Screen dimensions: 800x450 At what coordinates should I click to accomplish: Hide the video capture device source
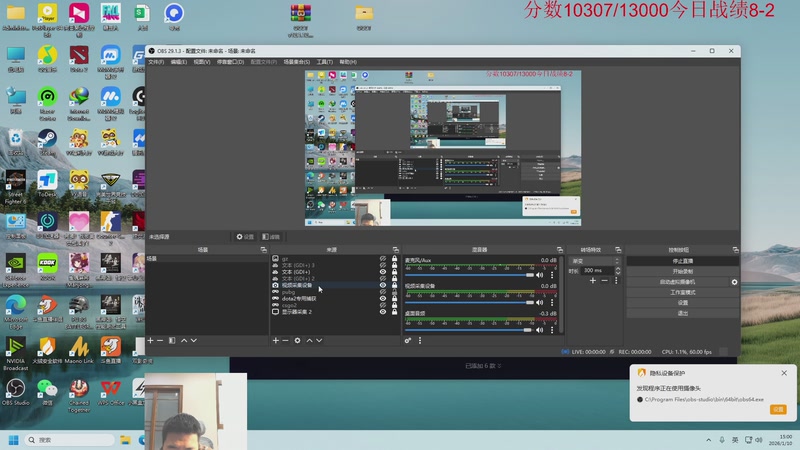pyautogui.click(x=383, y=285)
